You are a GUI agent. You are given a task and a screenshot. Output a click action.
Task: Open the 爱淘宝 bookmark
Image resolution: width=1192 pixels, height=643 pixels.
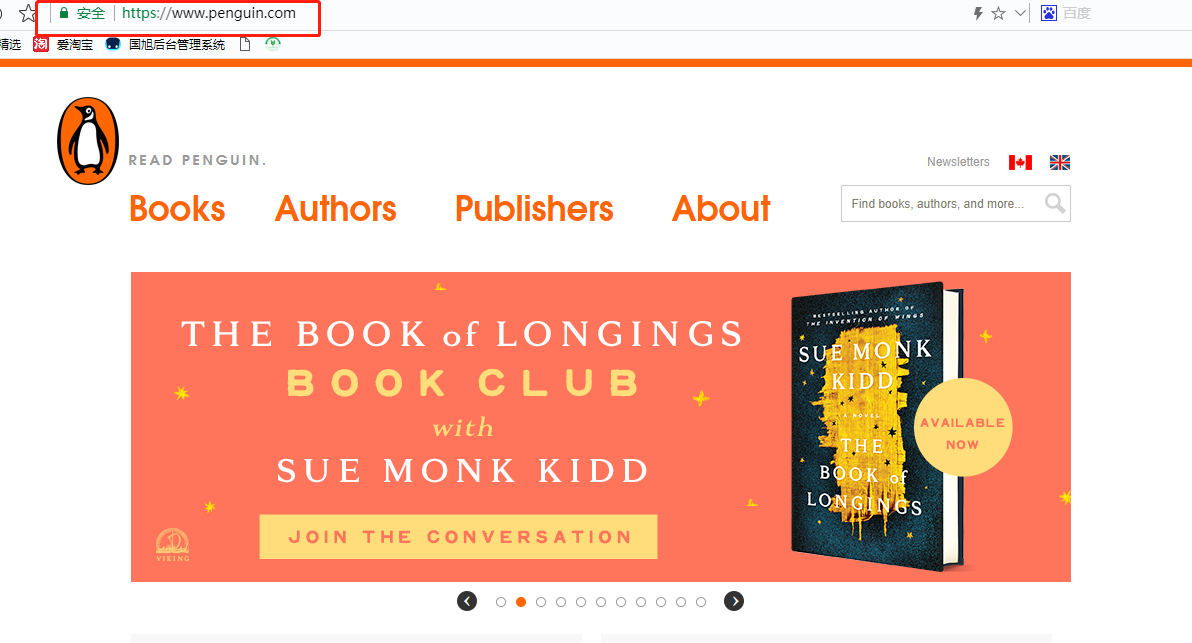(x=64, y=45)
